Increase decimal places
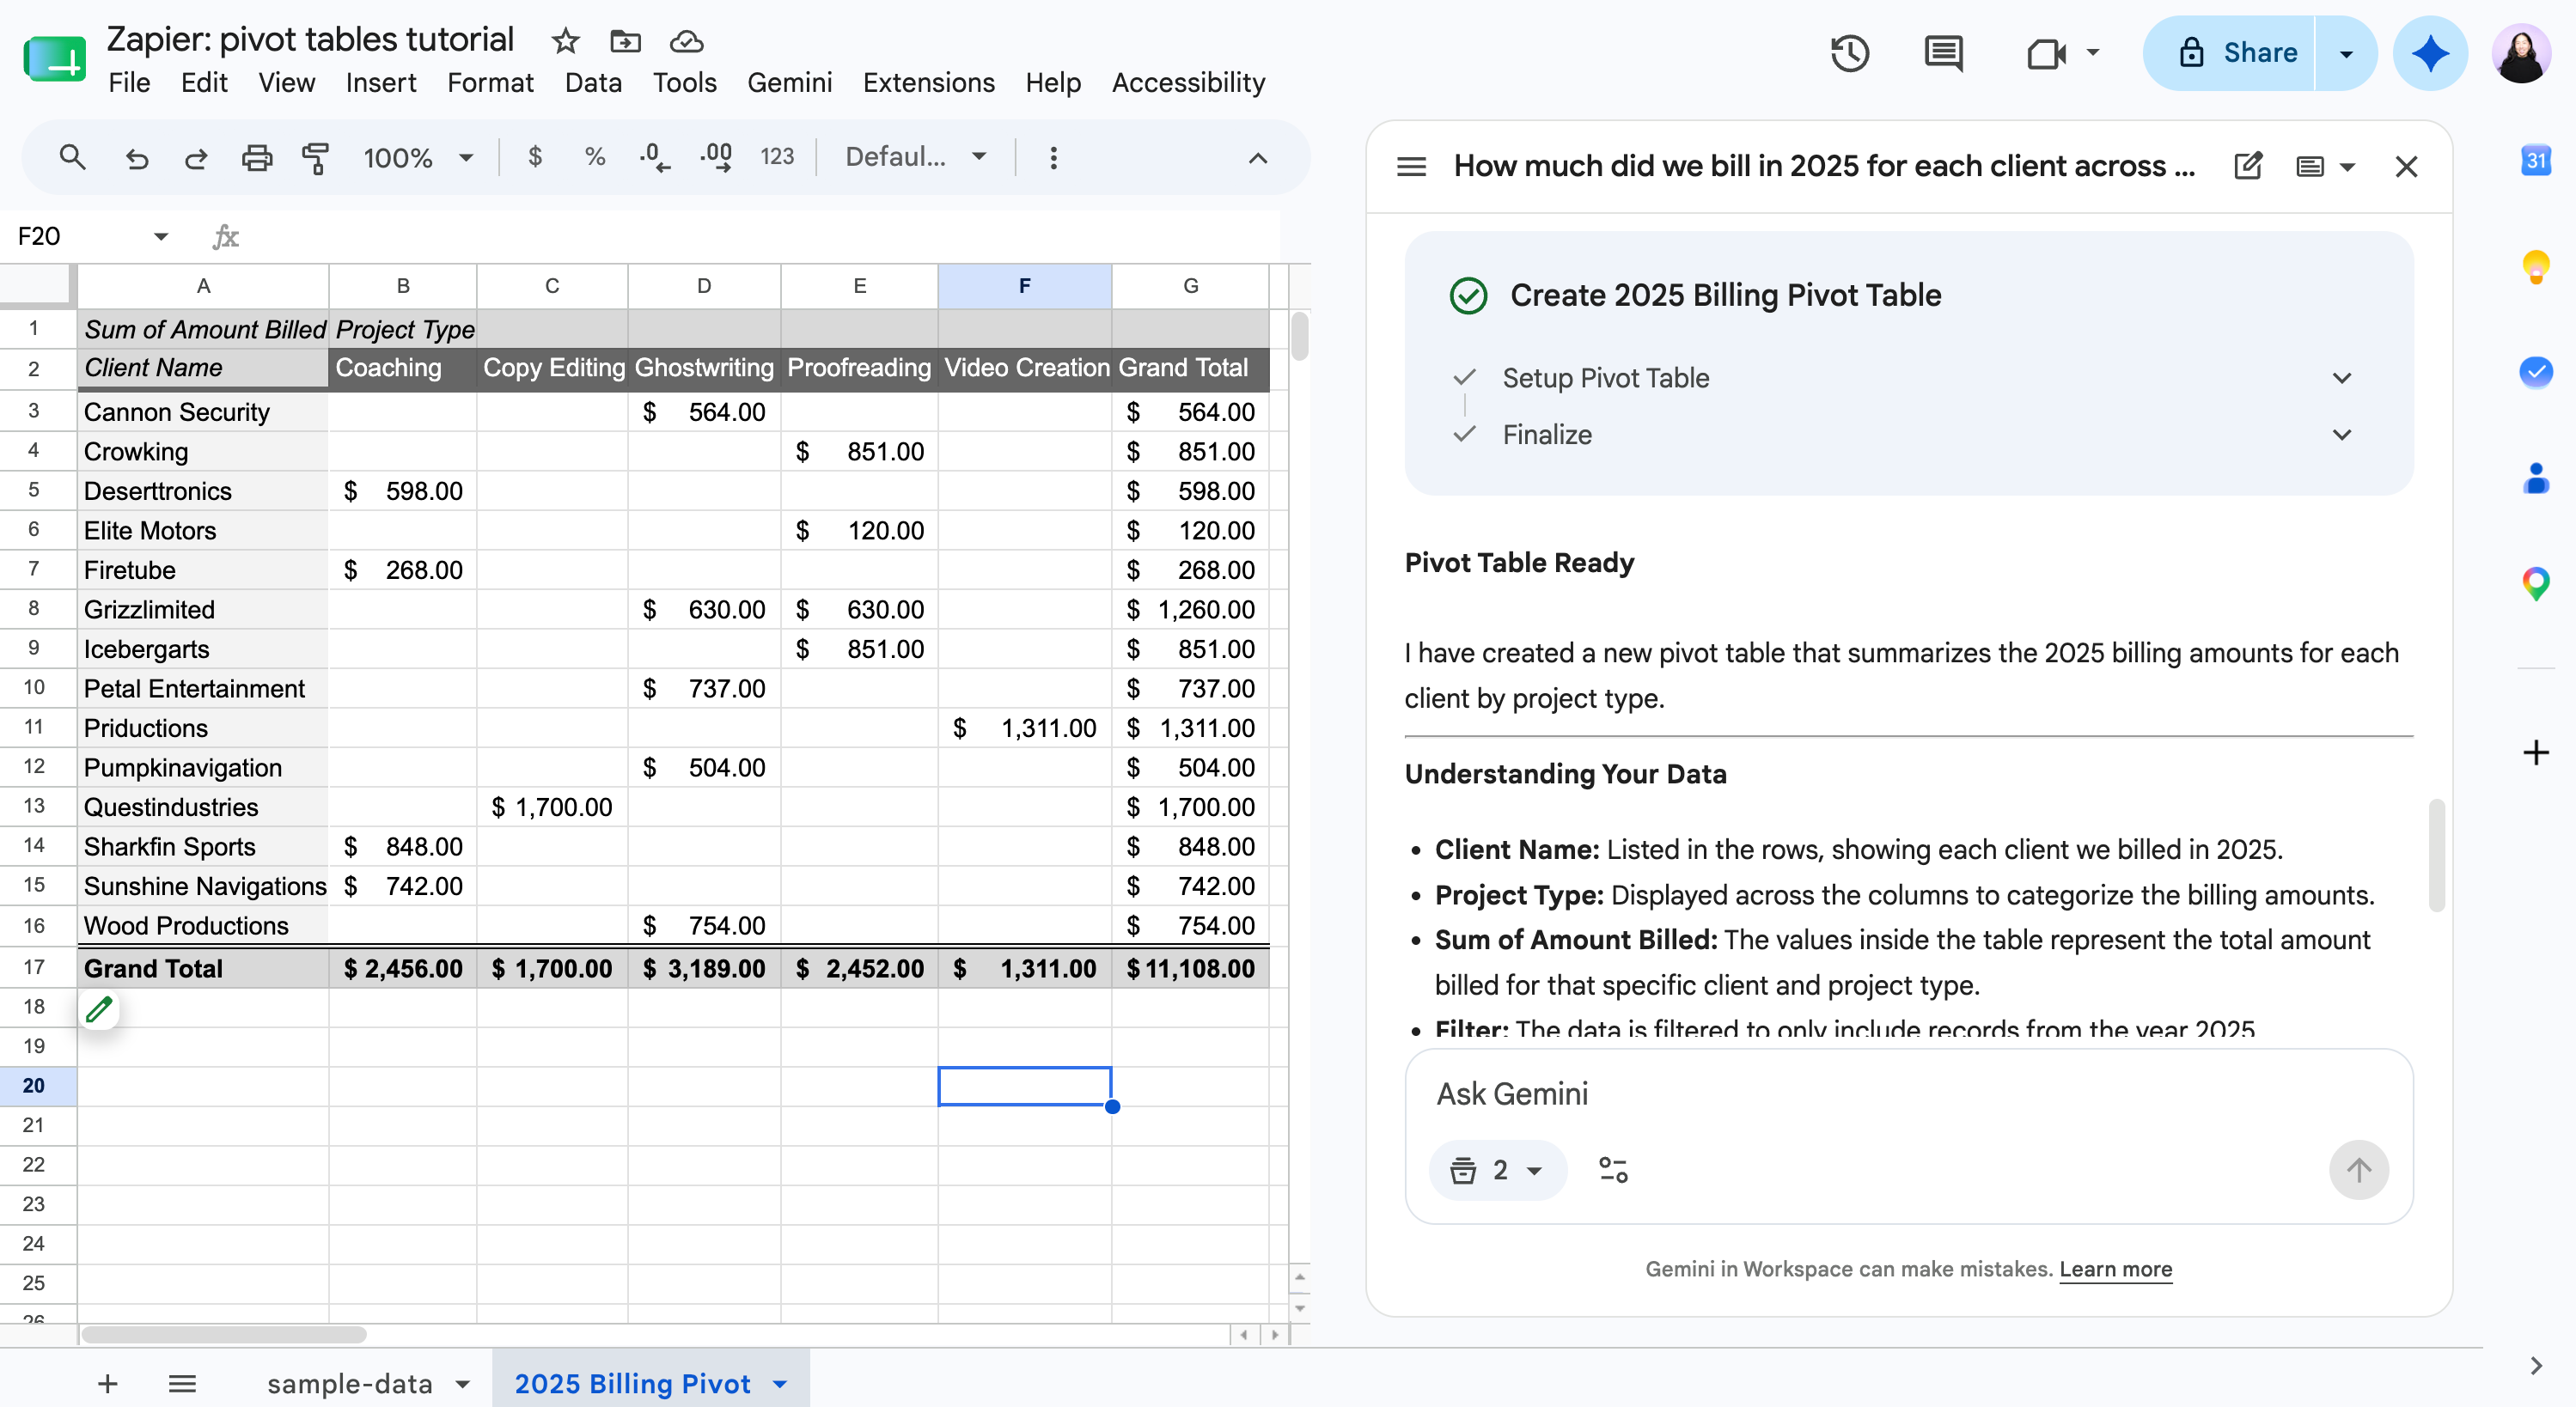The height and width of the screenshot is (1407, 2576). (716, 157)
